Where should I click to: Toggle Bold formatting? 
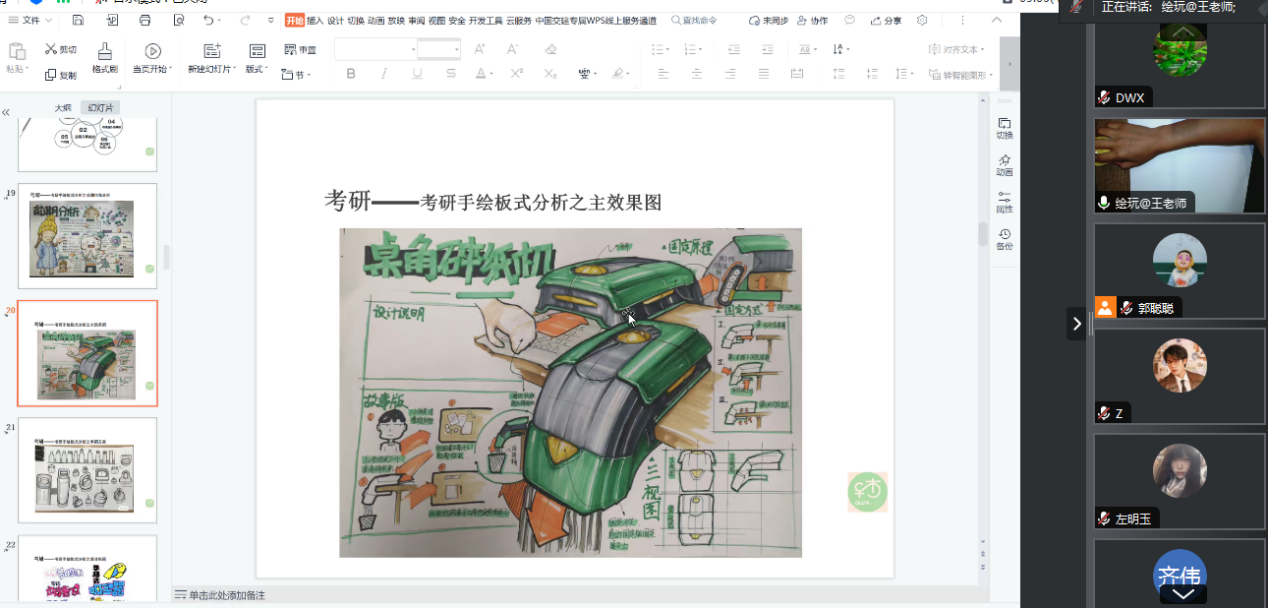351,74
